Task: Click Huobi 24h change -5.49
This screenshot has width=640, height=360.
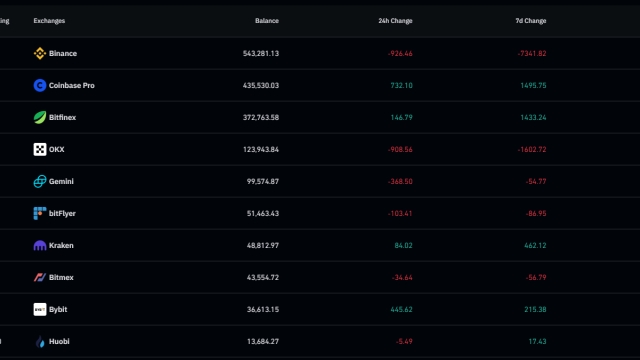Action: click(404, 341)
